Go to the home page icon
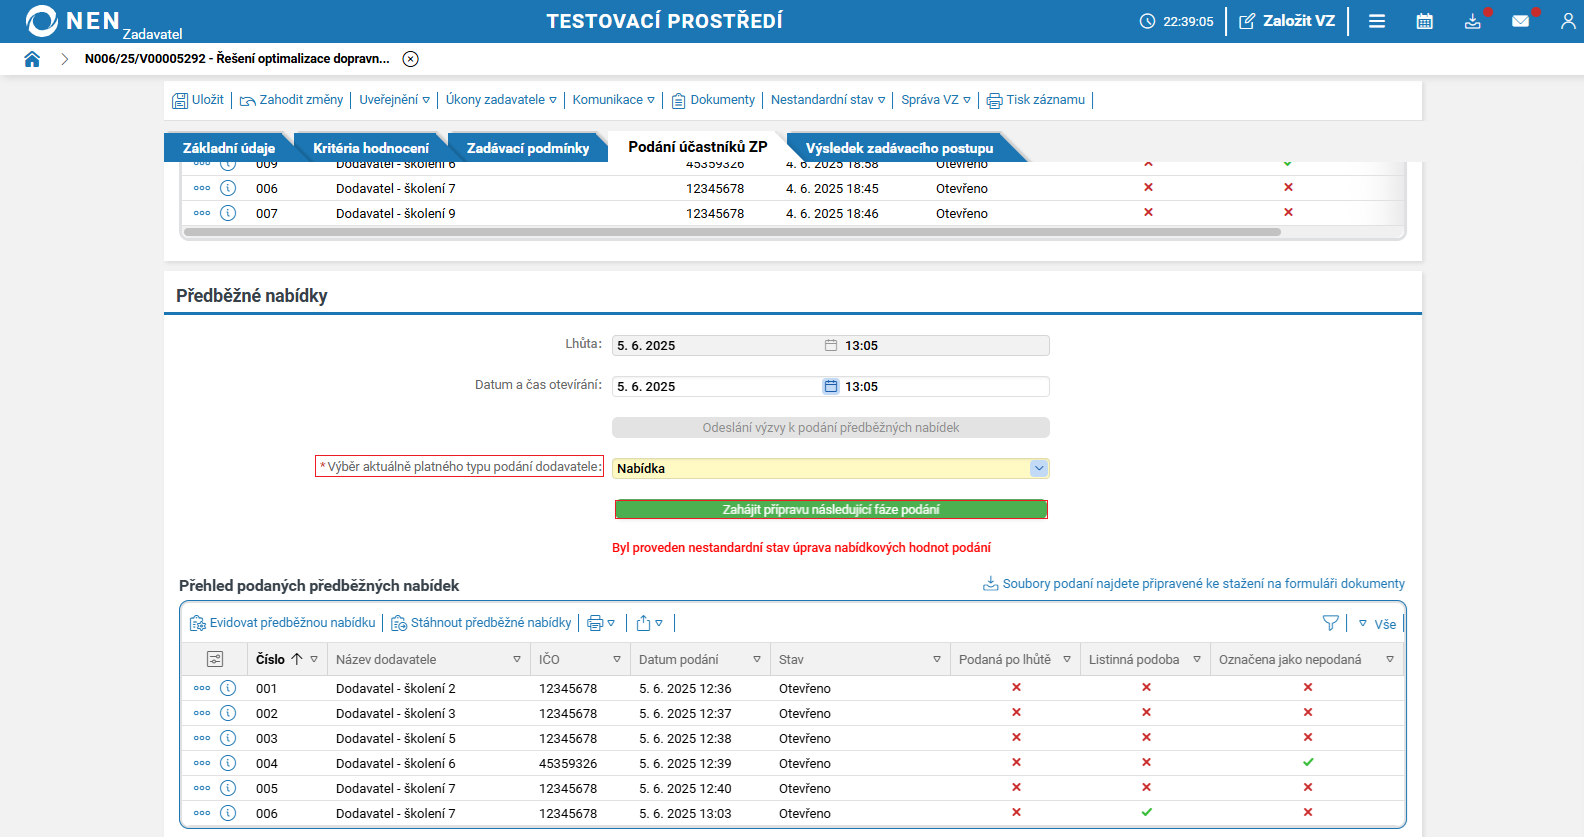The image size is (1584, 837). [32, 59]
